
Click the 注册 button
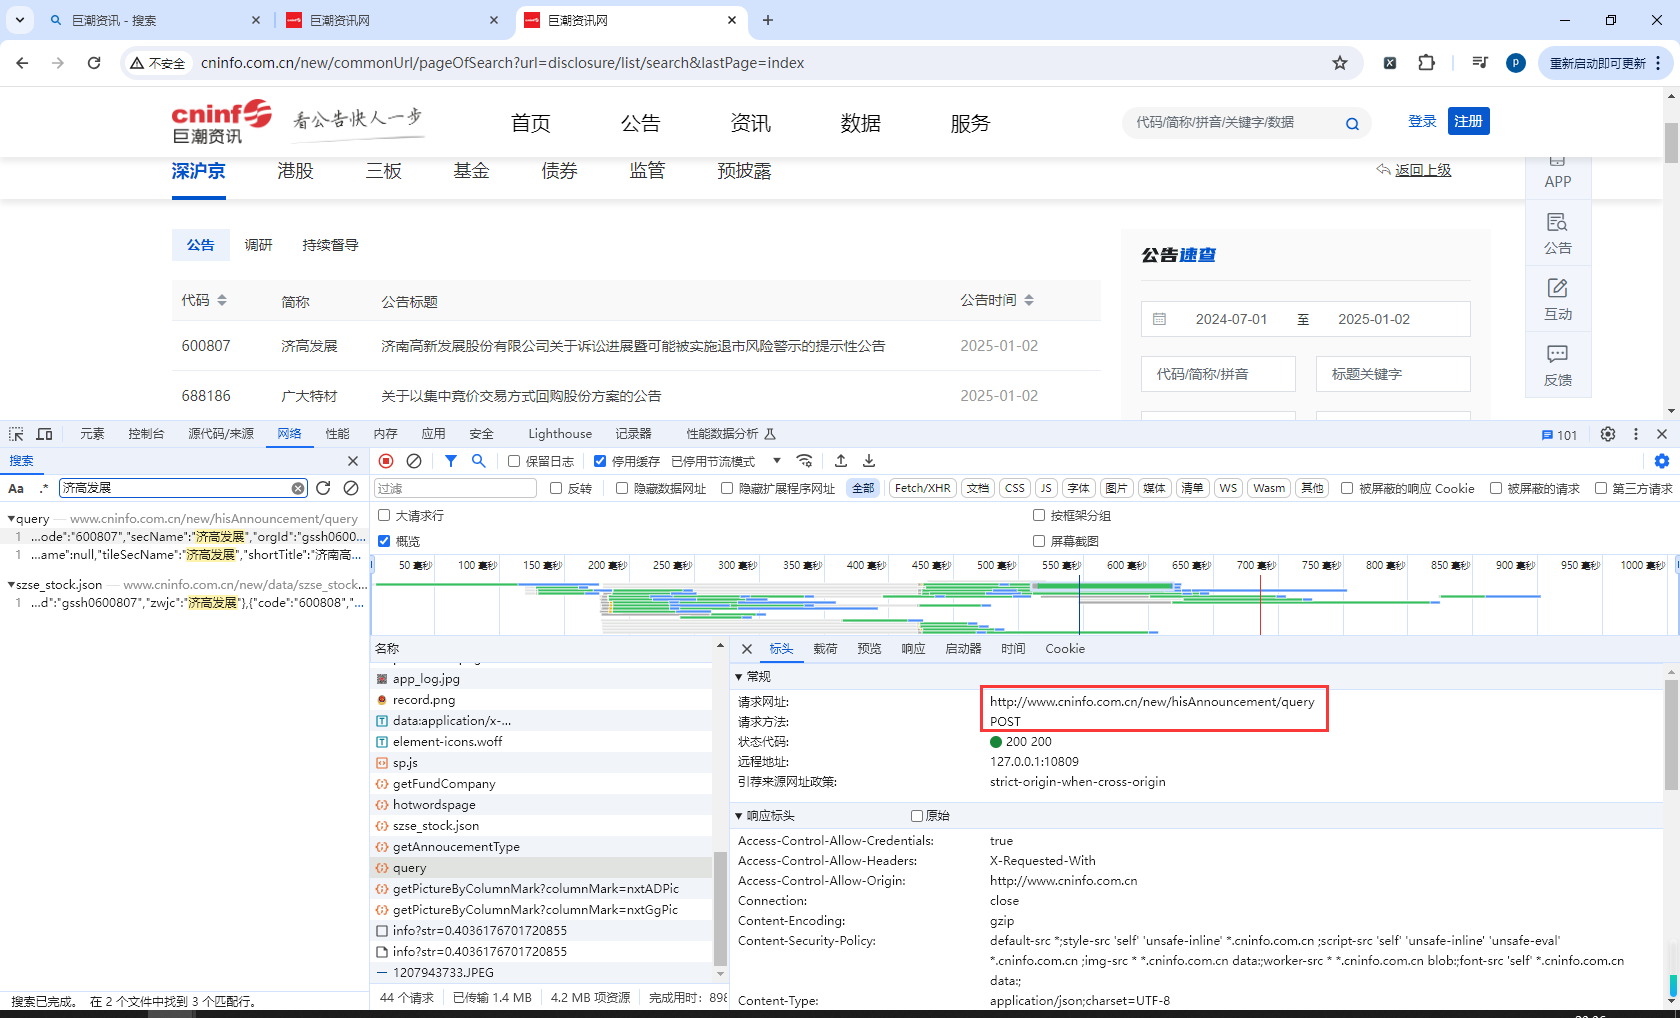1468,121
